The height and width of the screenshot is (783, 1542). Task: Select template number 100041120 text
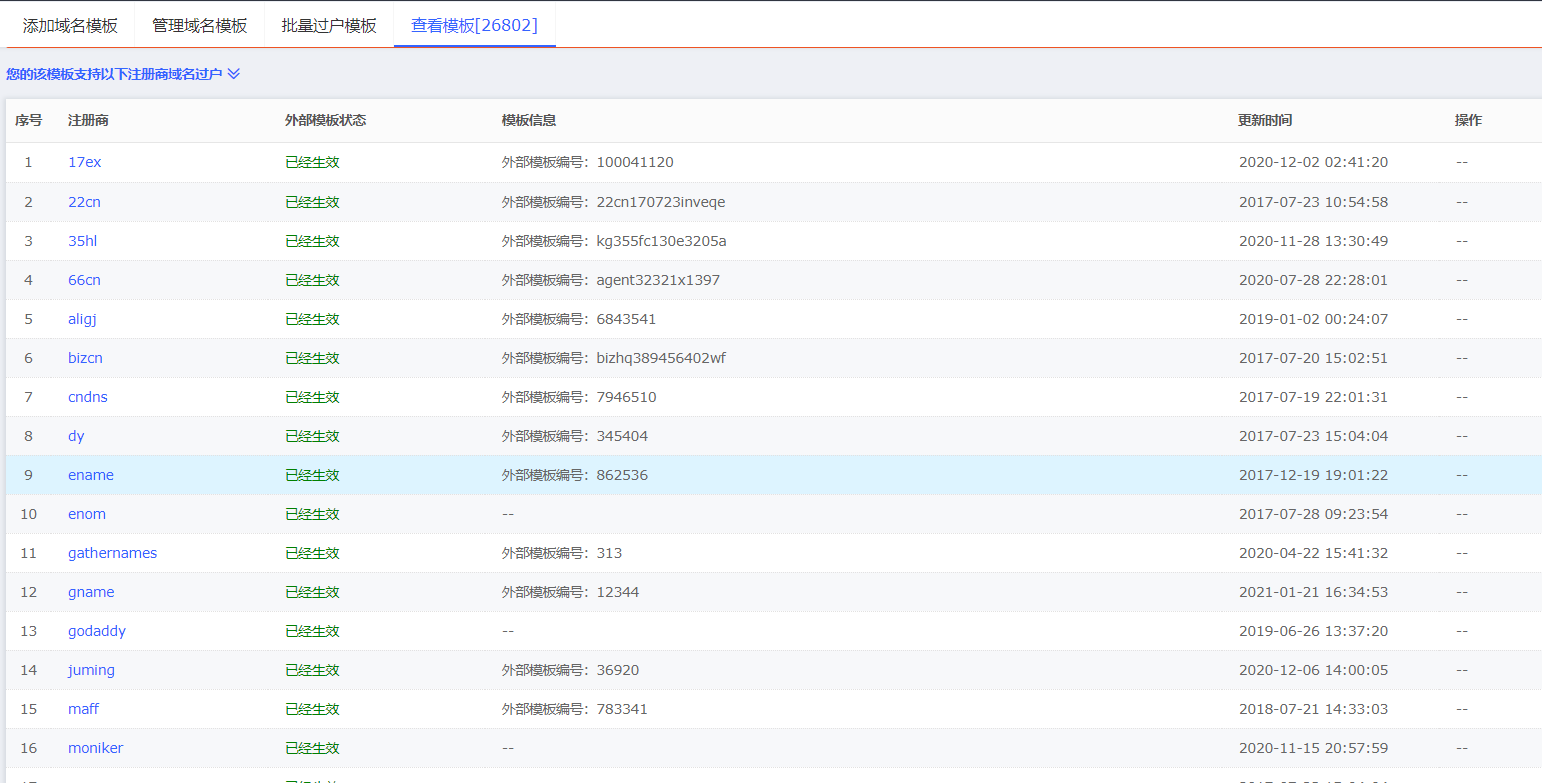635,162
